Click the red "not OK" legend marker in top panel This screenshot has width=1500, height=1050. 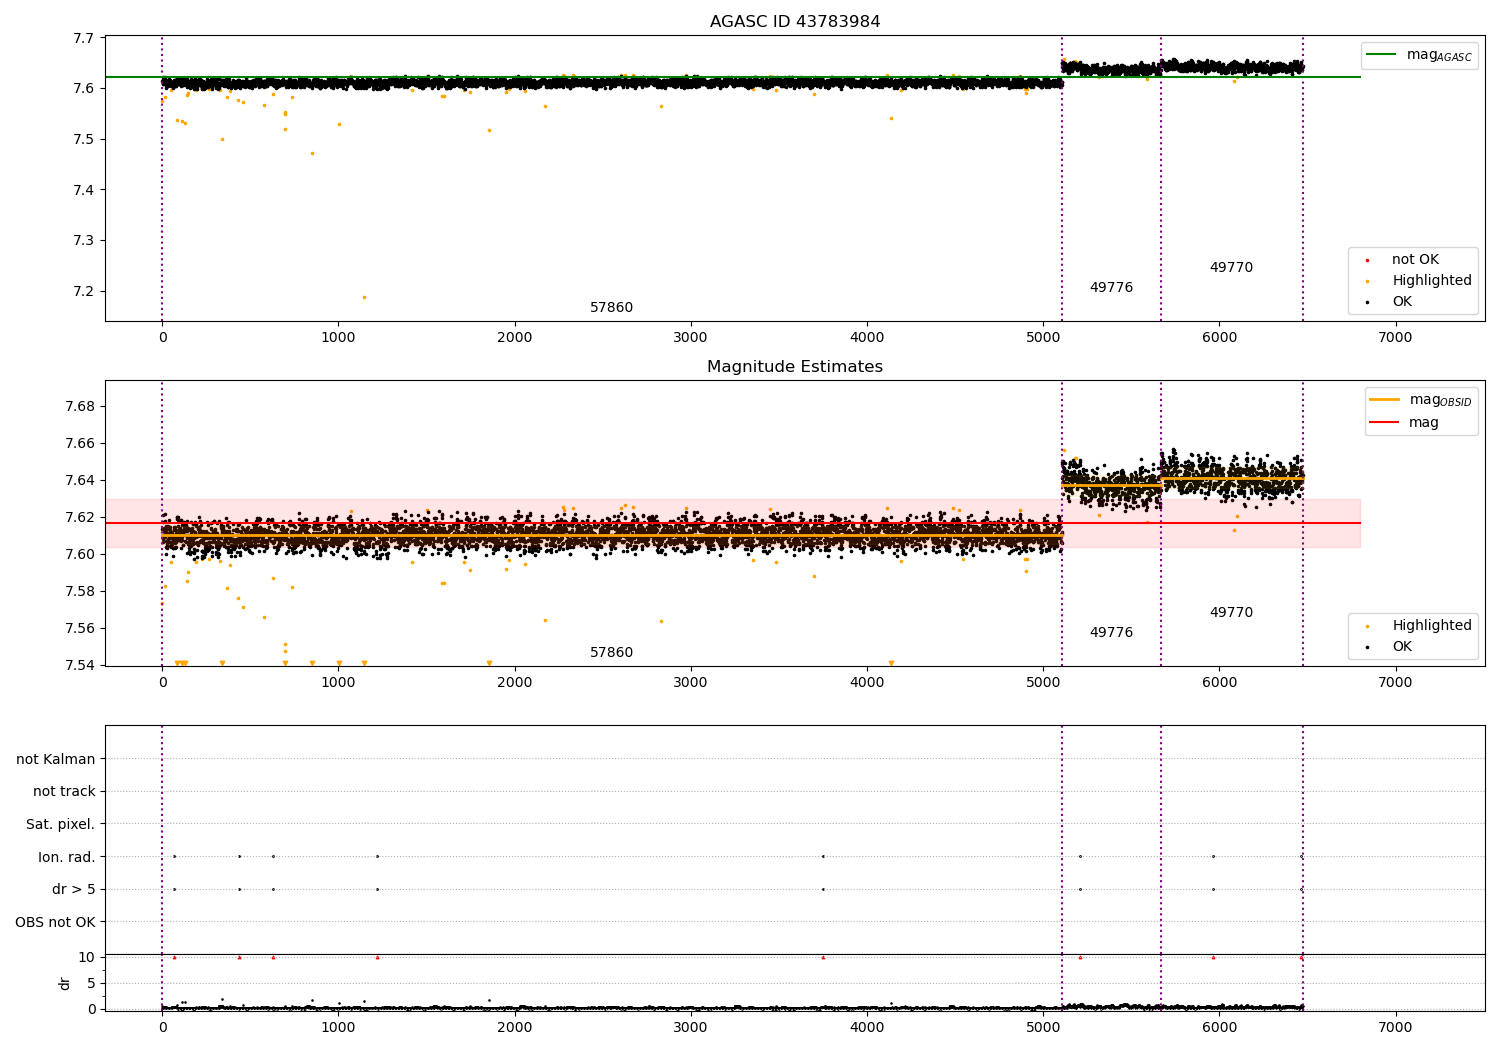pyautogui.click(x=1367, y=260)
